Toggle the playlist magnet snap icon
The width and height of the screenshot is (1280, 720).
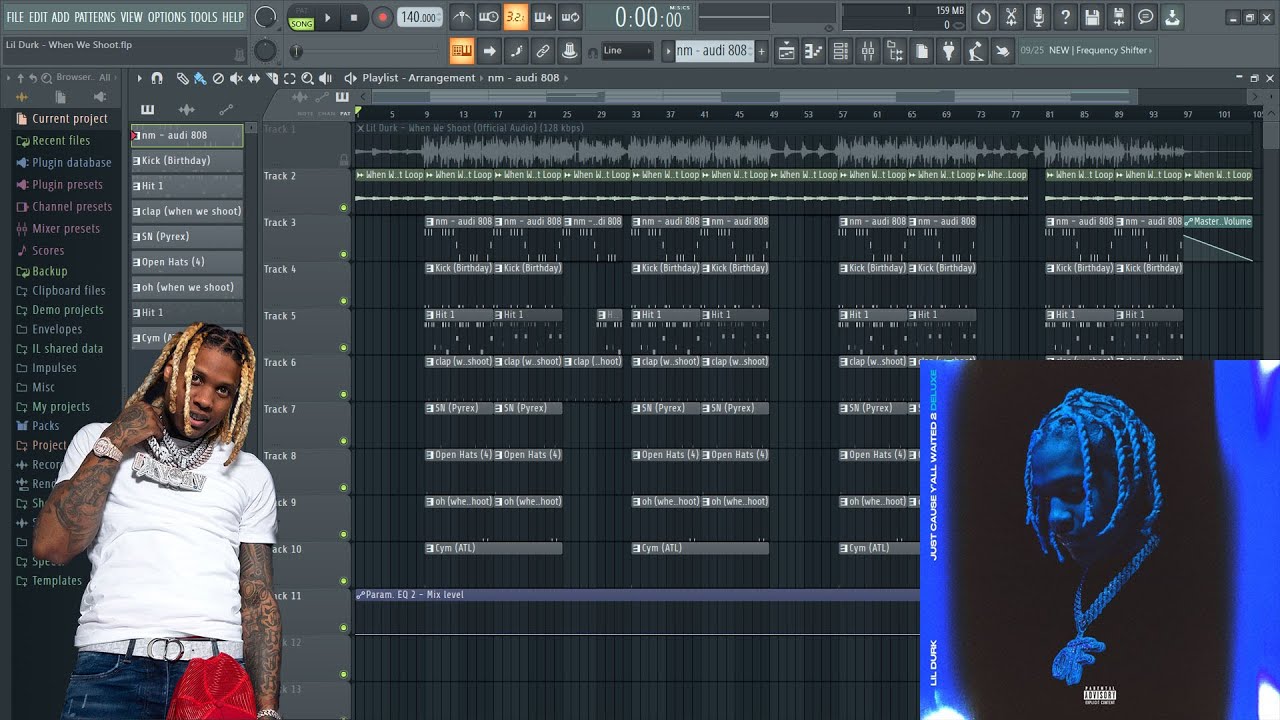[157, 78]
